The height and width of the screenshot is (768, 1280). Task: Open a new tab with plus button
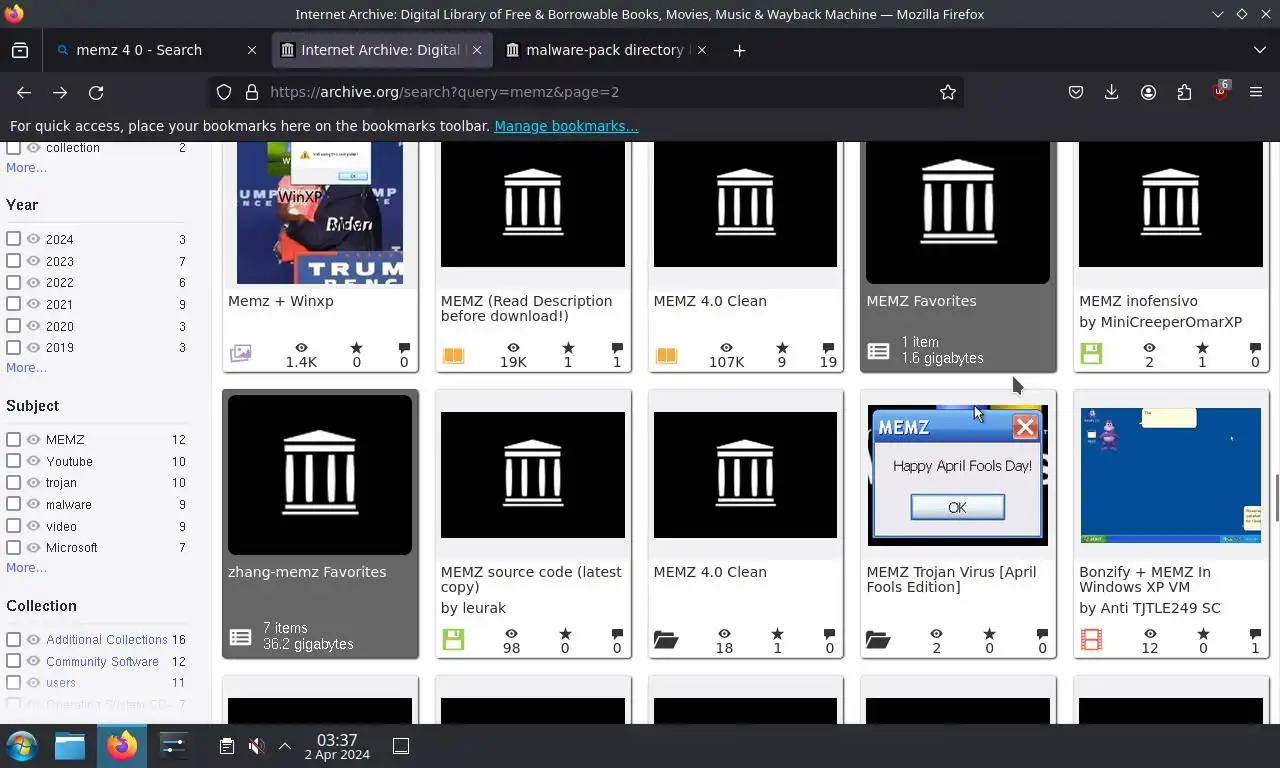coord(739,50)
